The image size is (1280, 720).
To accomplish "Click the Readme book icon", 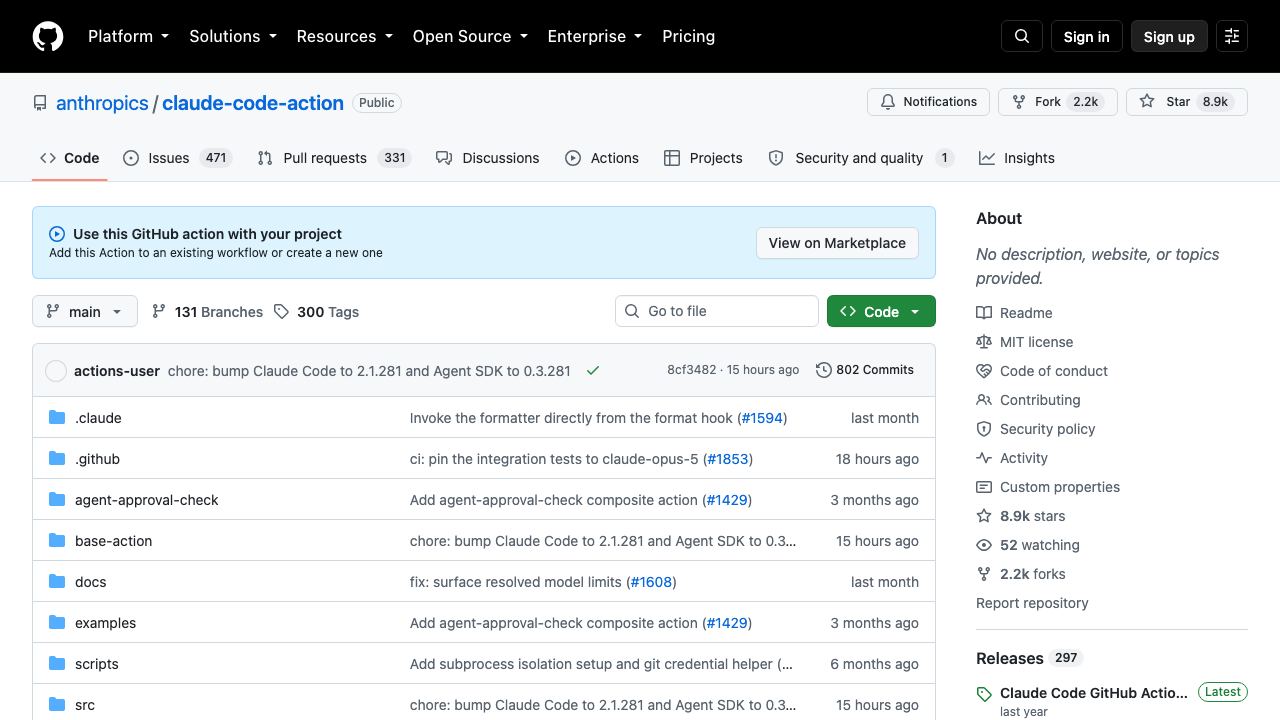I will 984,313.
